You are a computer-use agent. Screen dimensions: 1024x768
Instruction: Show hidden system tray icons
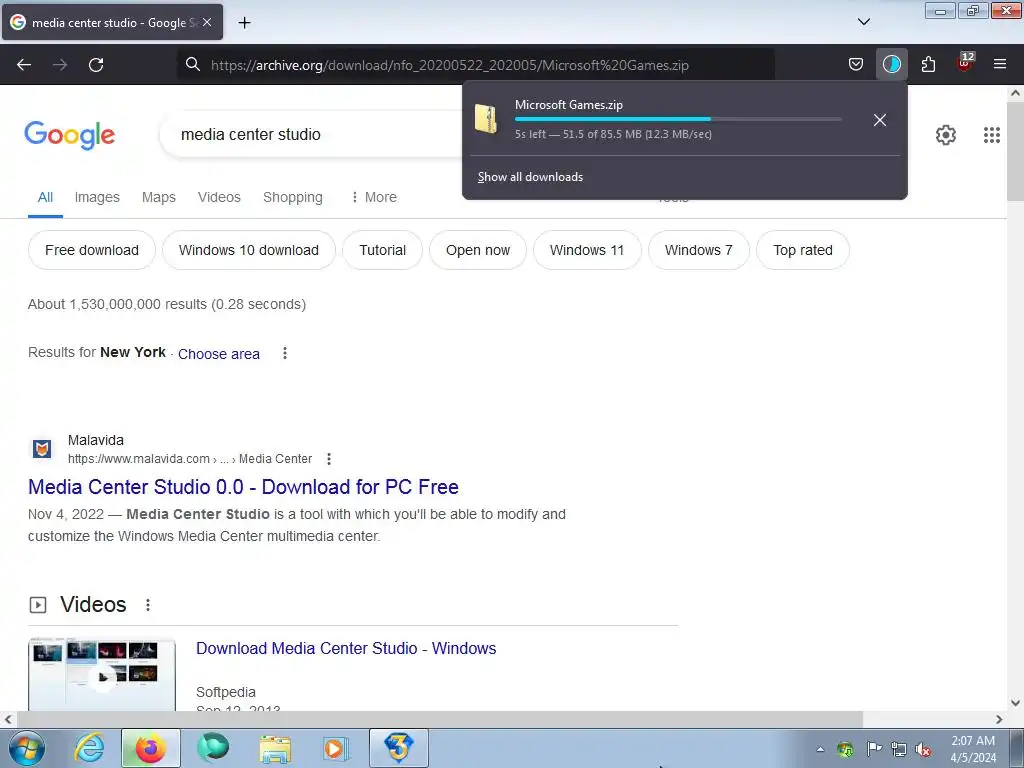point(820,749)
